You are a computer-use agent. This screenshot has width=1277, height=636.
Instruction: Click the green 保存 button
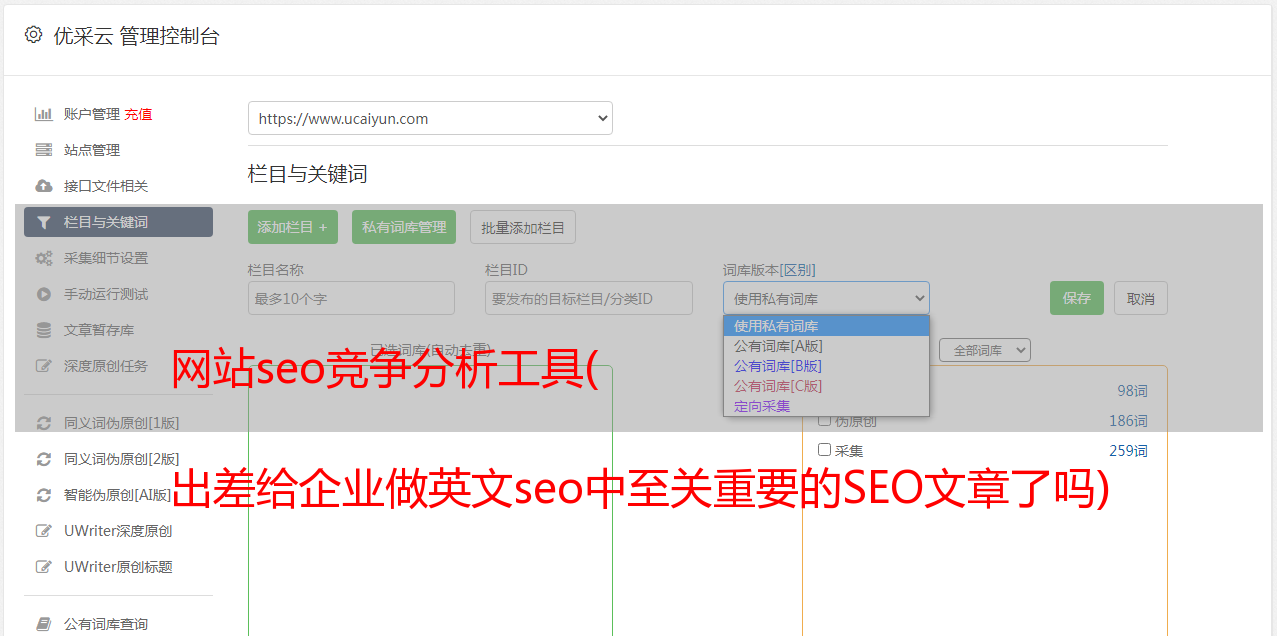click(x=1077, y=298)
